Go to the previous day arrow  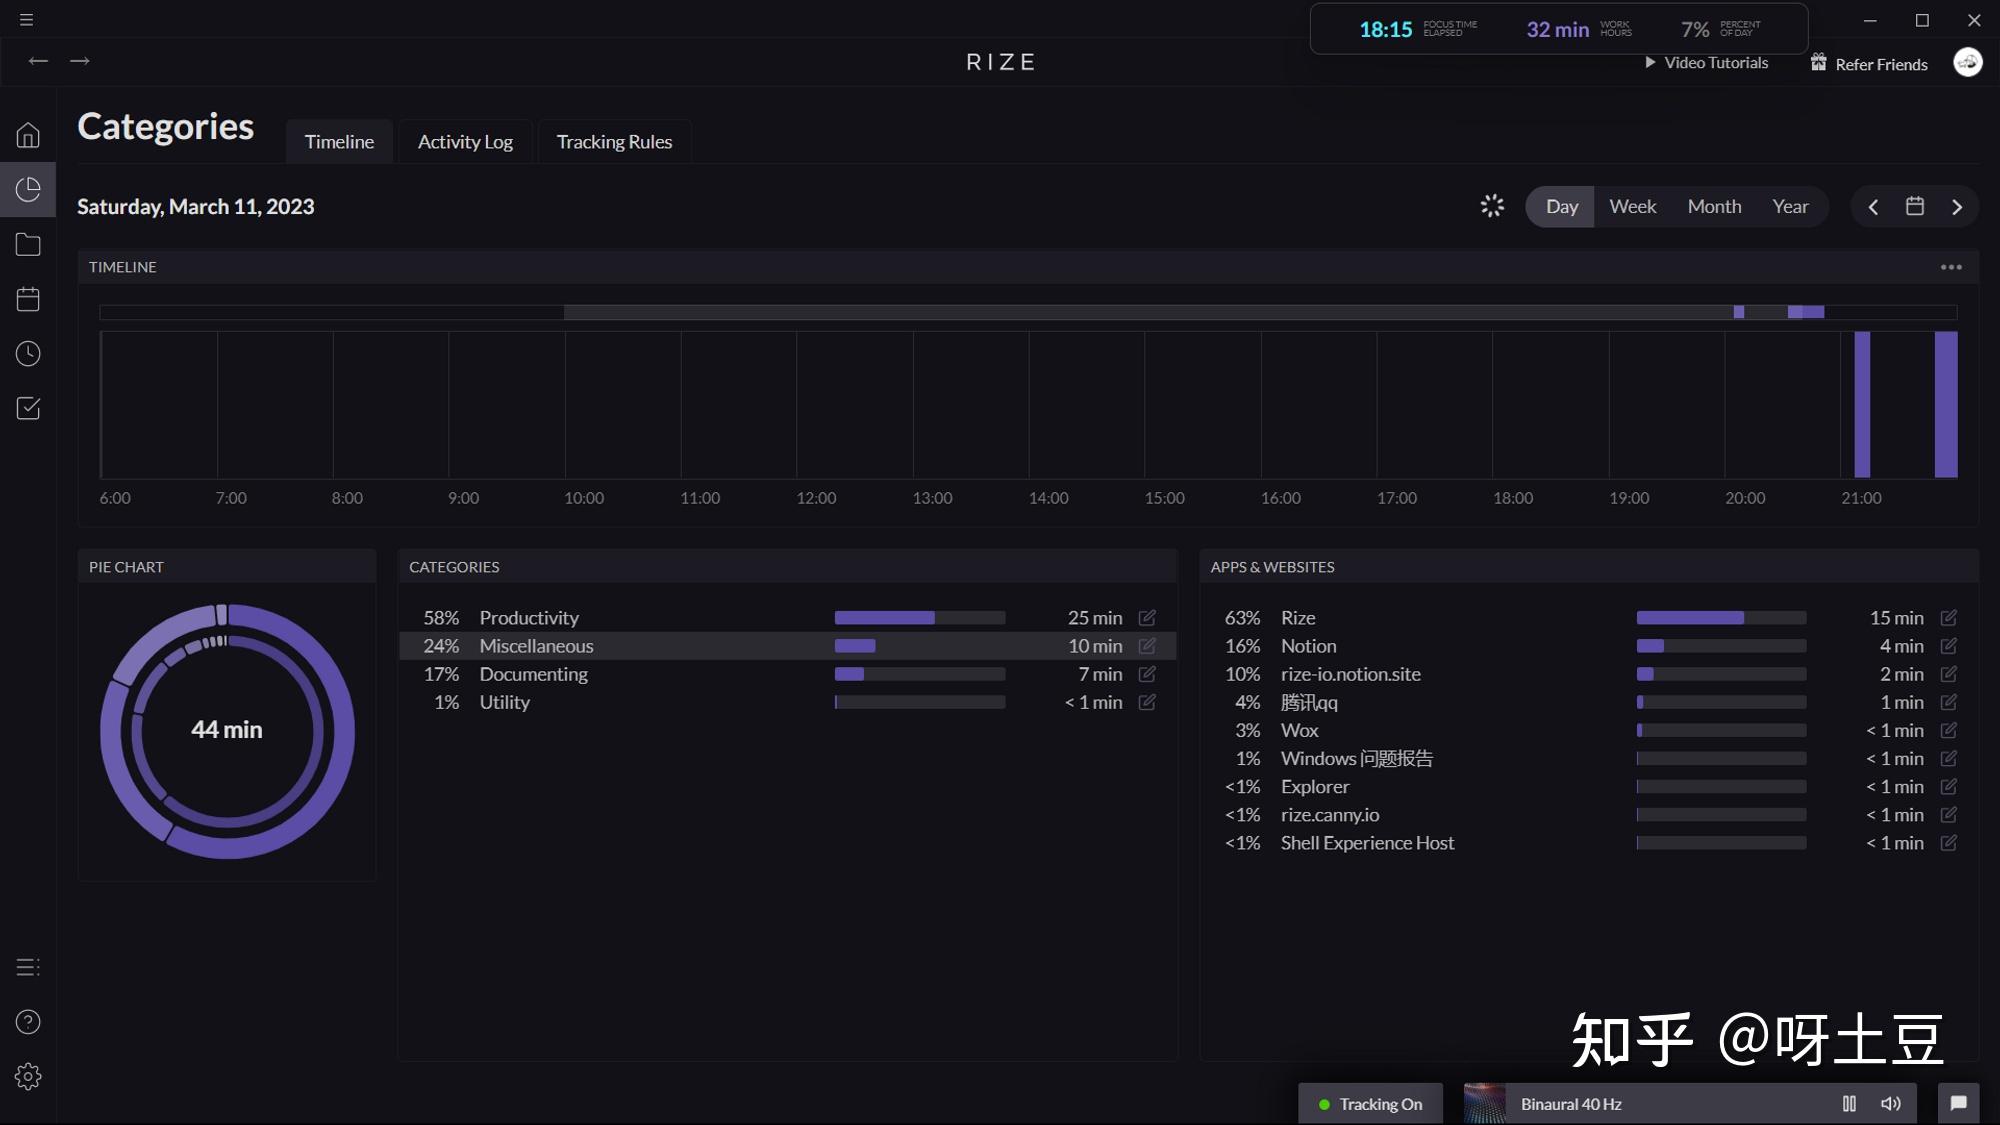tap(1873, 207)
